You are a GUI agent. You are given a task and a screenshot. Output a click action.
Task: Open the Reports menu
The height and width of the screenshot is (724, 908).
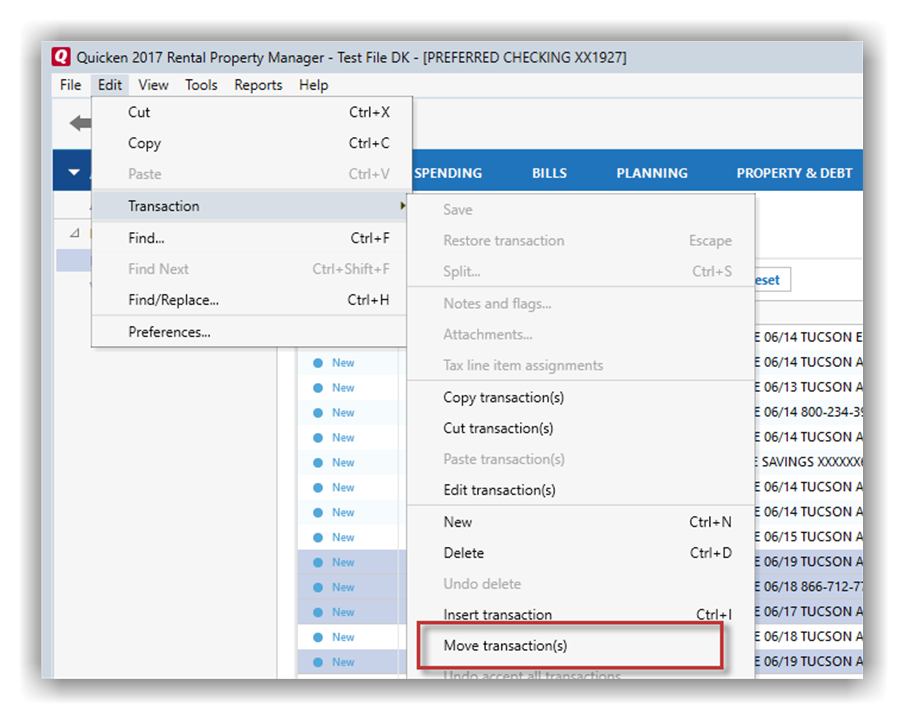pyautogui.click(x=258, y=85)
